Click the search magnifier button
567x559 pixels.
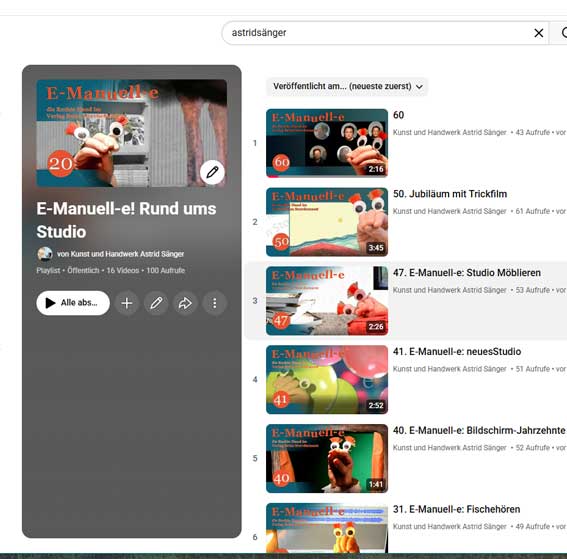tap(560, 33)
